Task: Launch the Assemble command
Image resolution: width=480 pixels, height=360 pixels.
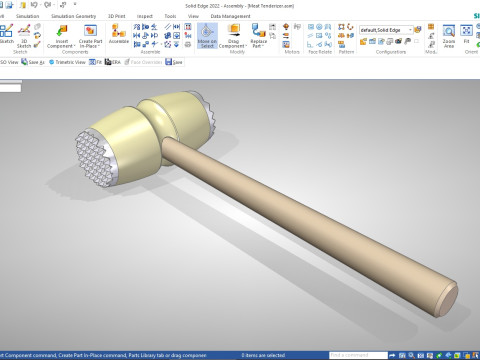Action: point(119,33)
